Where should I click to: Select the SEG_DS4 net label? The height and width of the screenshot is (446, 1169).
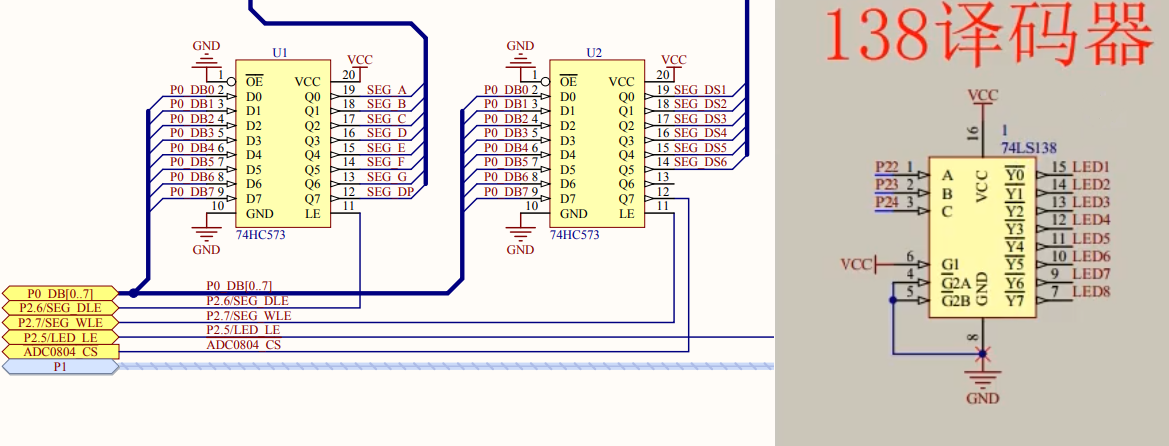point(700,134)
